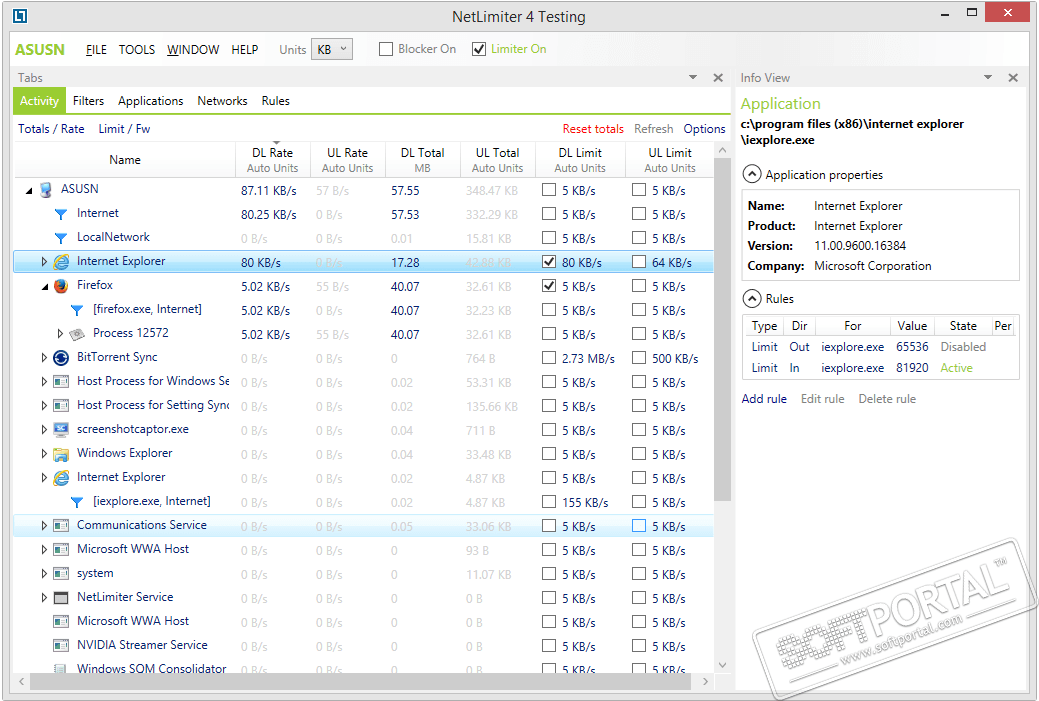Open the WINDOW menu
Image resolution: width=1039 pixels, height=701 pixels.
[x=193, y=50]
